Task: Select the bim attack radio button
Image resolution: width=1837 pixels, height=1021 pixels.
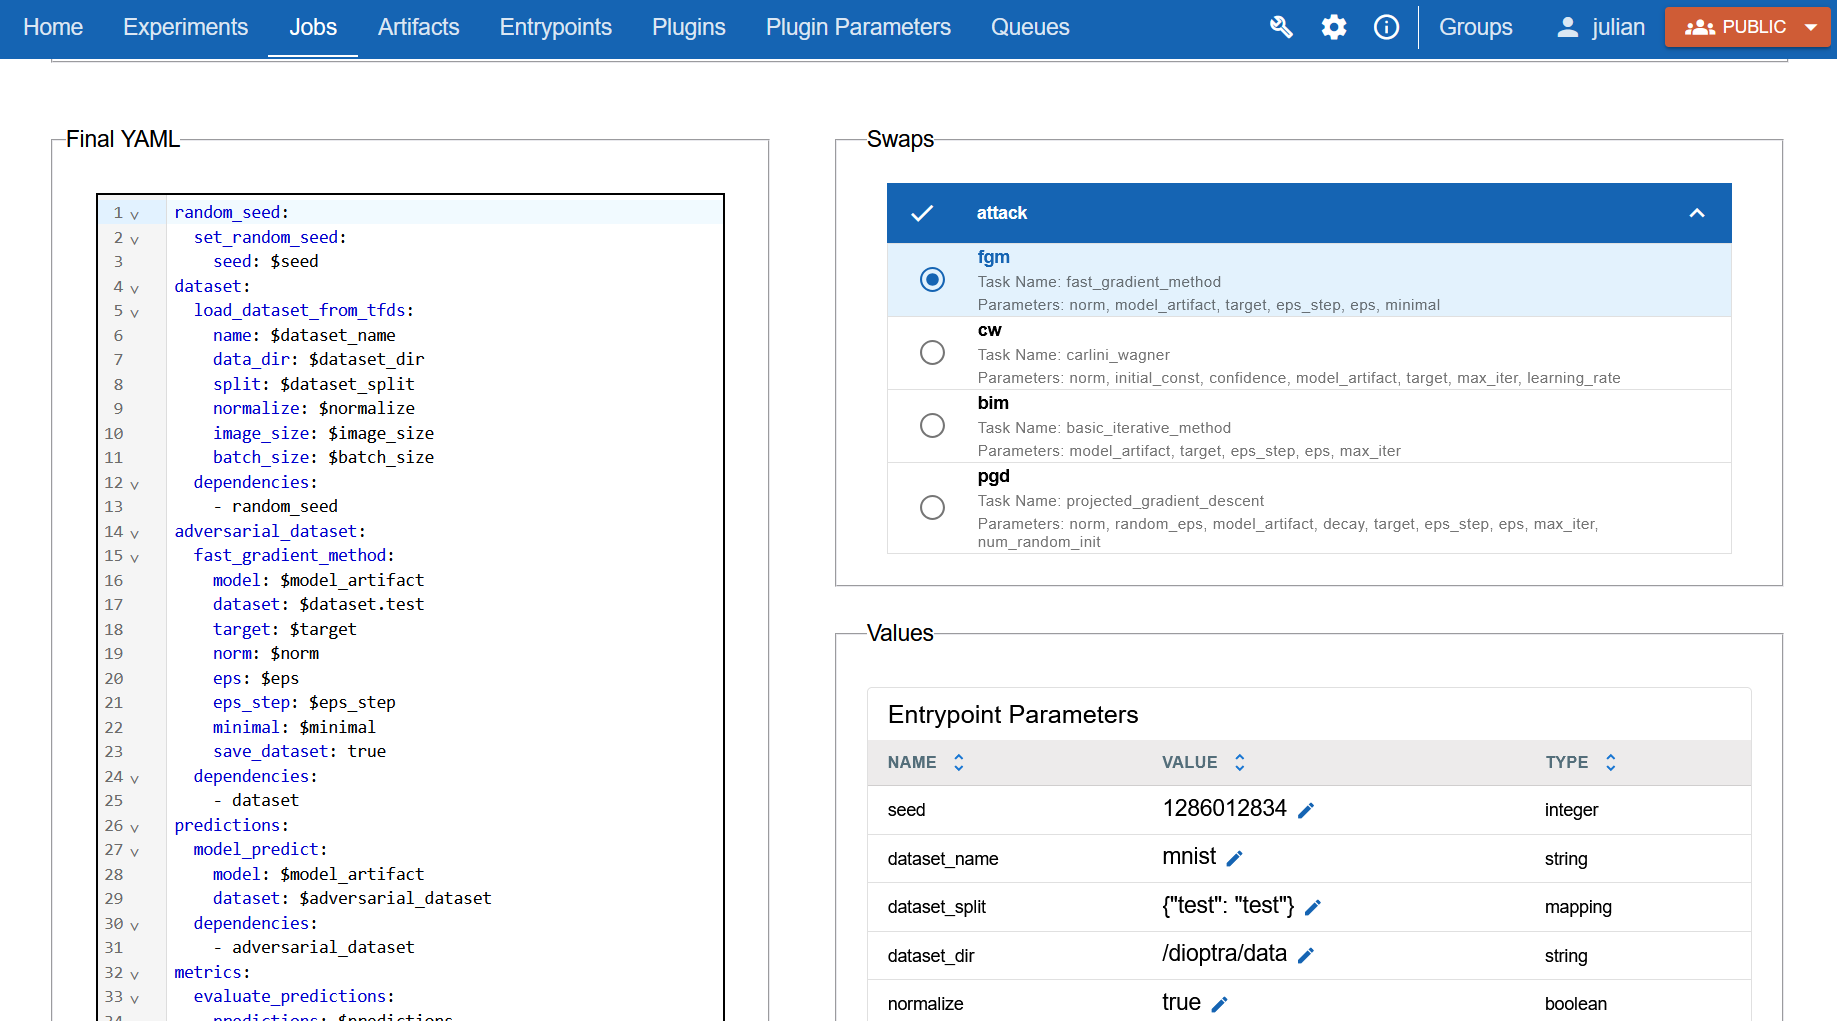Action: point(932,426)
